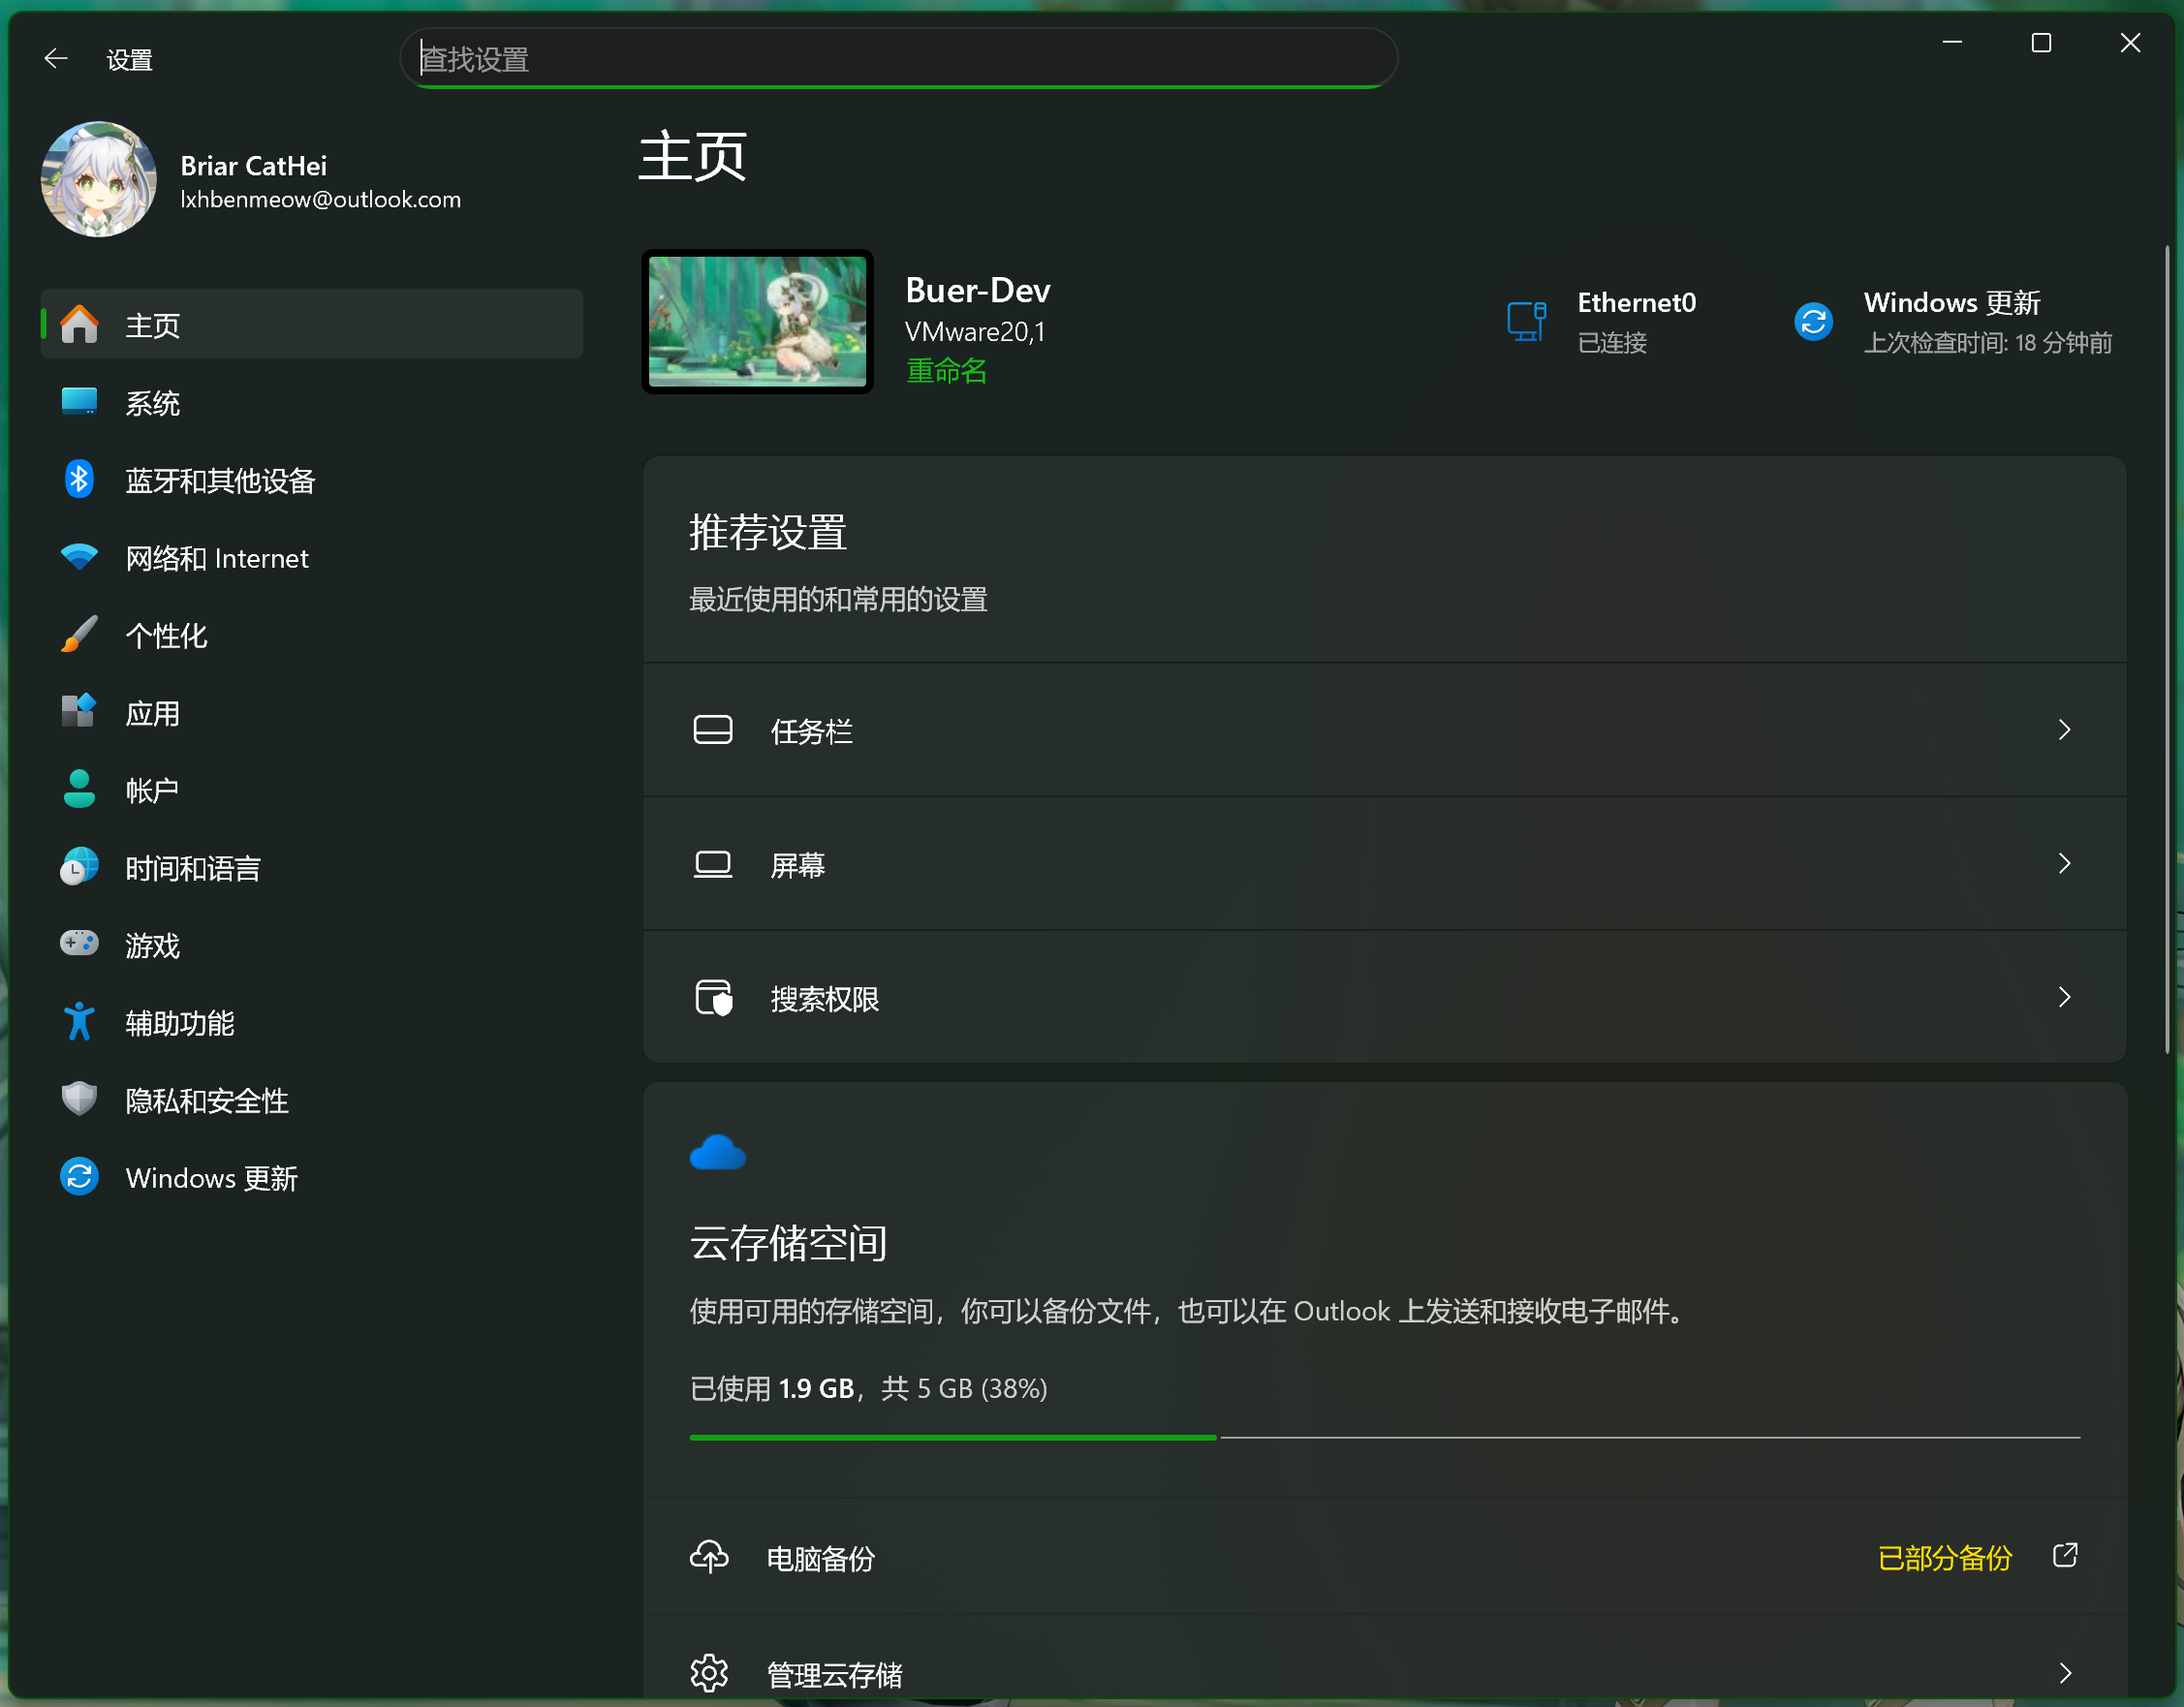Image resolution: width=2184 pixels, height=1707 pixels.
Task: Open the 已部分备份 status link
Action: (1944, 1558)
